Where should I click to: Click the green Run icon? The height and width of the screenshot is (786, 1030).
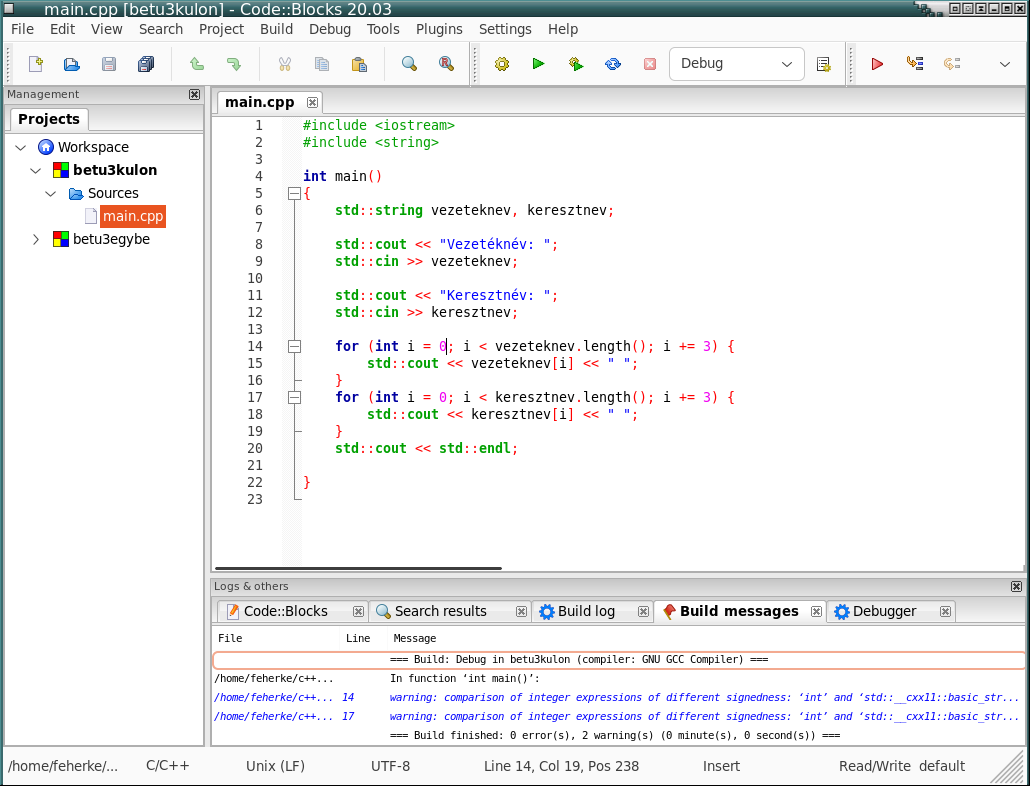coord(539,64)
